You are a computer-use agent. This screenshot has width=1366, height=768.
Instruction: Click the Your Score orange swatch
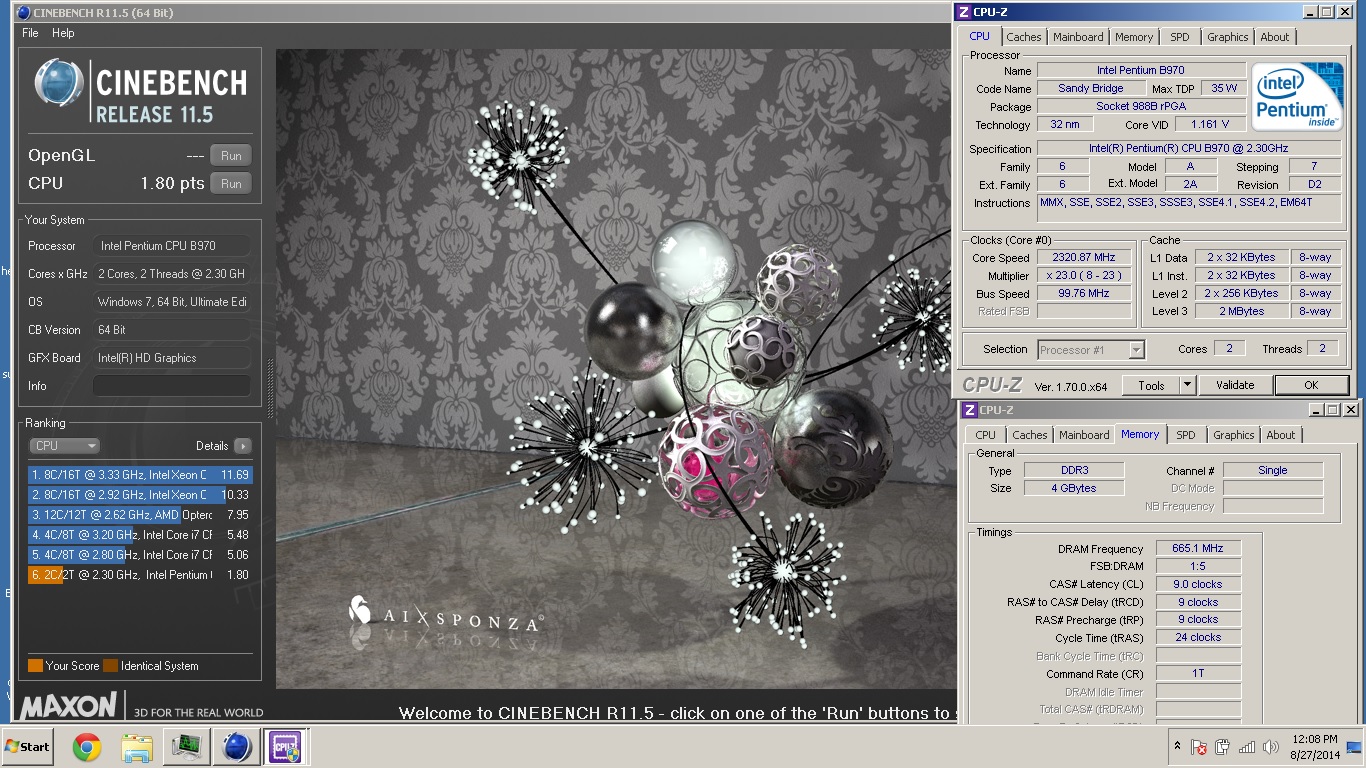35,666
